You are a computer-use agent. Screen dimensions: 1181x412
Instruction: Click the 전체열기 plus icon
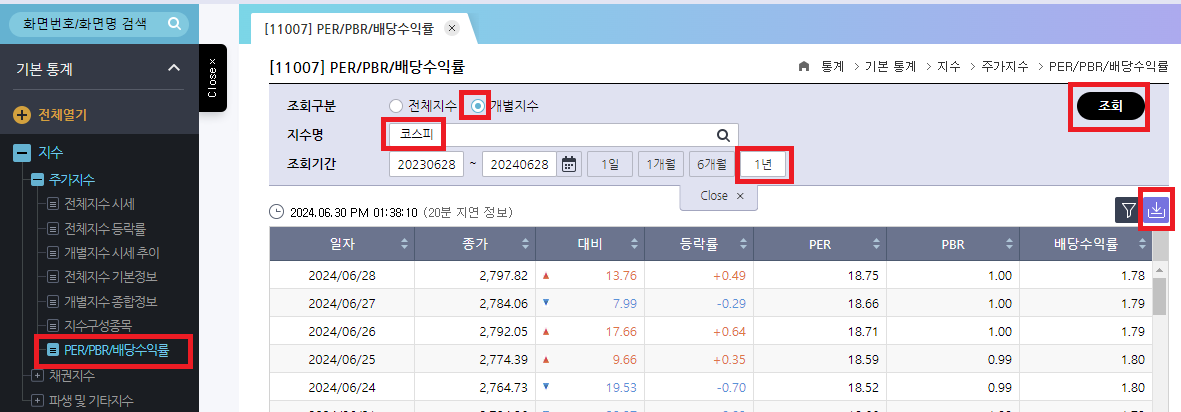pos(23,115)
